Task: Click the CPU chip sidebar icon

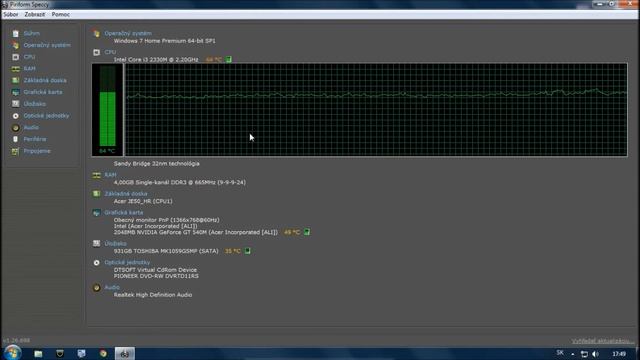Action: pyautogui.click(x=16, y=57)
